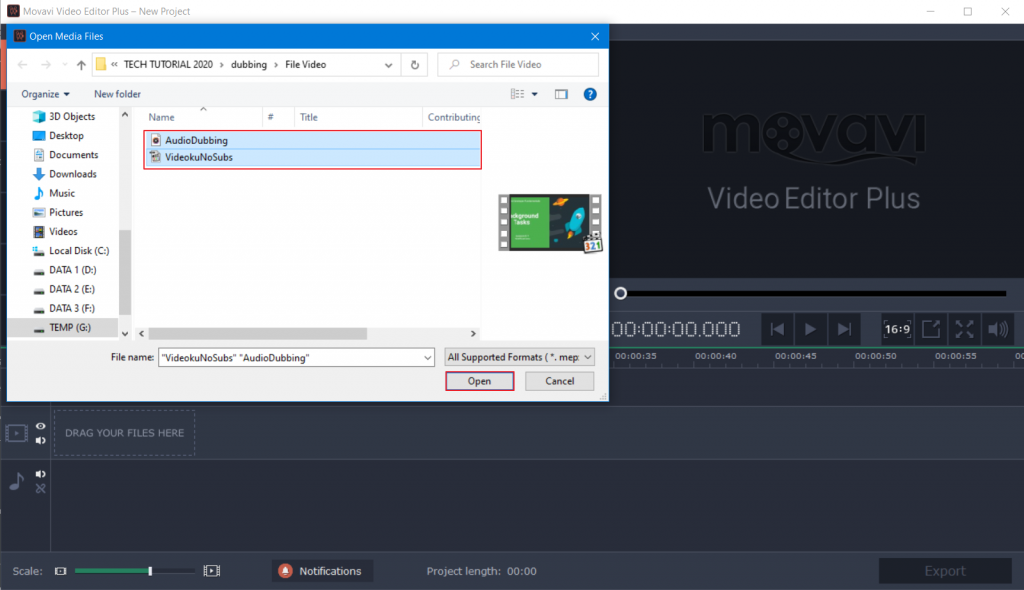Cancel the Open Media Files dialog
The height and width of the screenshot is (590, 1024).
(560, 381)
